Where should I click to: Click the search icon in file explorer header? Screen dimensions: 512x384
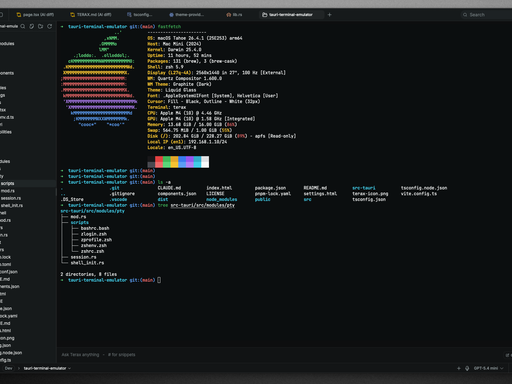point(23,26)
